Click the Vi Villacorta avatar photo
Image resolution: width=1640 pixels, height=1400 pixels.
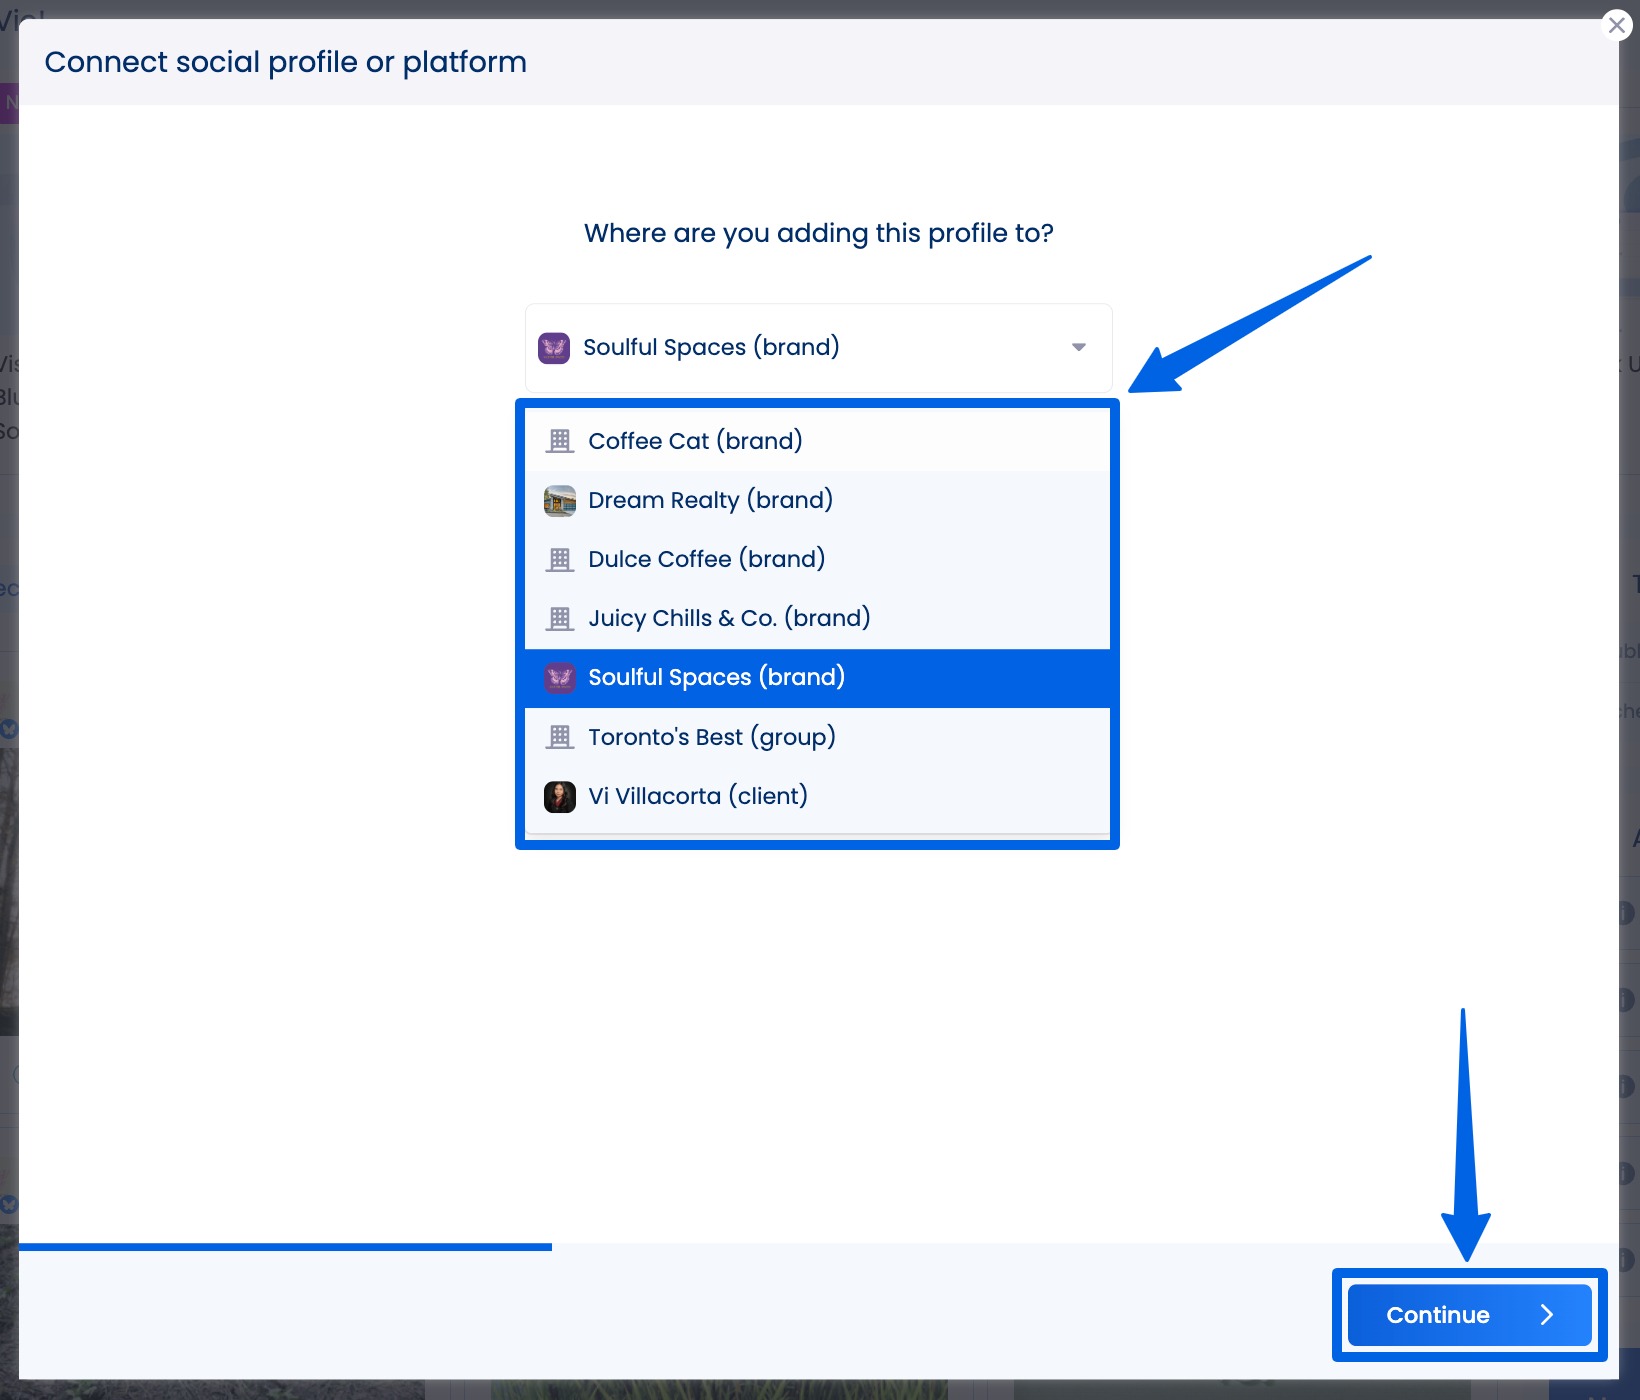click(560, 796)
